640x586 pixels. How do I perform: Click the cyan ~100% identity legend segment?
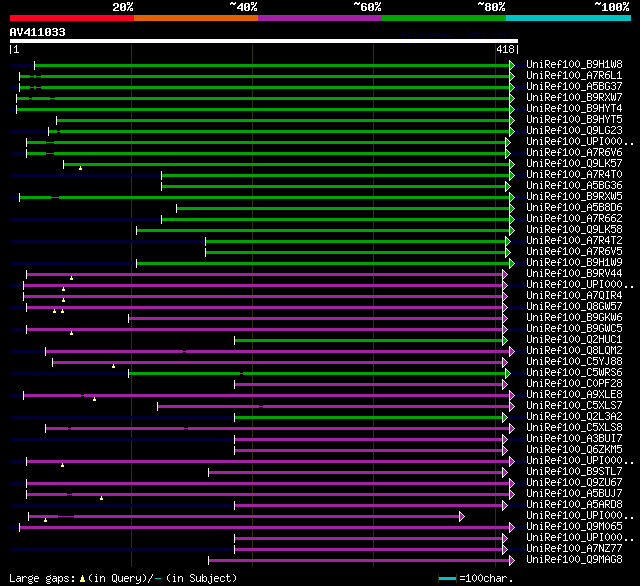pos(569,18)
